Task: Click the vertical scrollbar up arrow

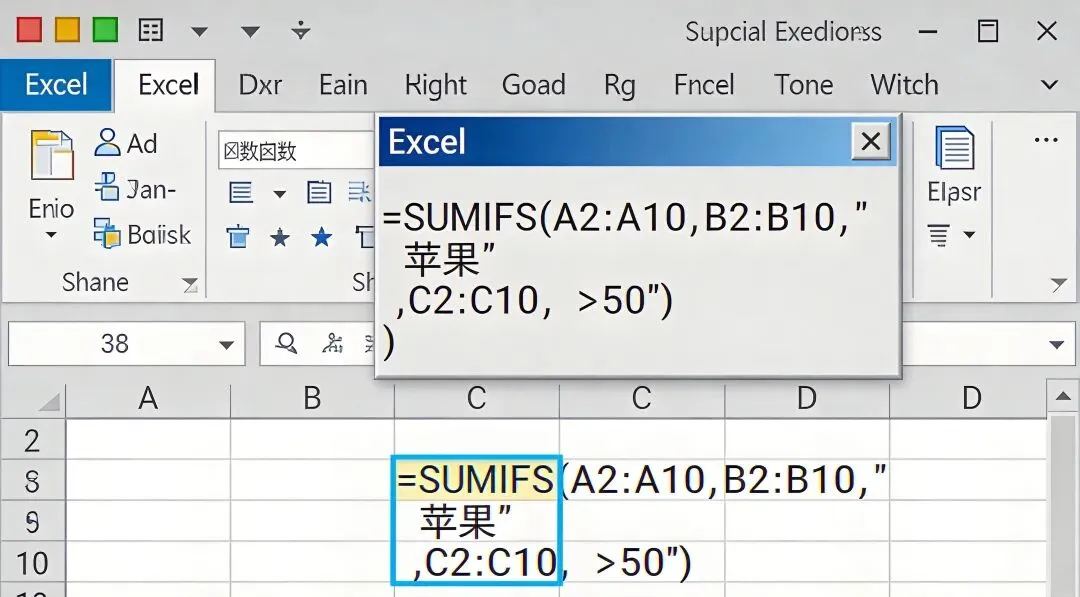Action: click(x=1062, y=397)
